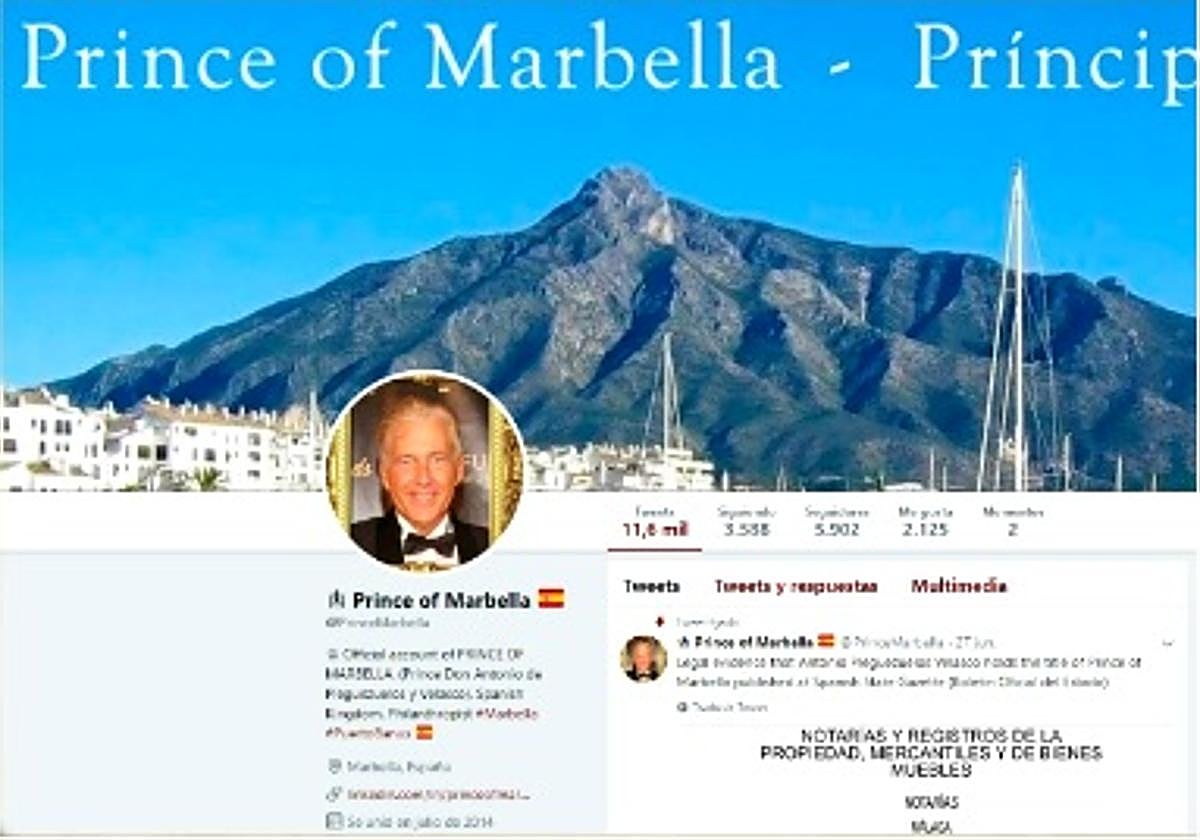Switch to Tweets y respuestas tab
Screen dimensions: 1200x840
(795, 587)
